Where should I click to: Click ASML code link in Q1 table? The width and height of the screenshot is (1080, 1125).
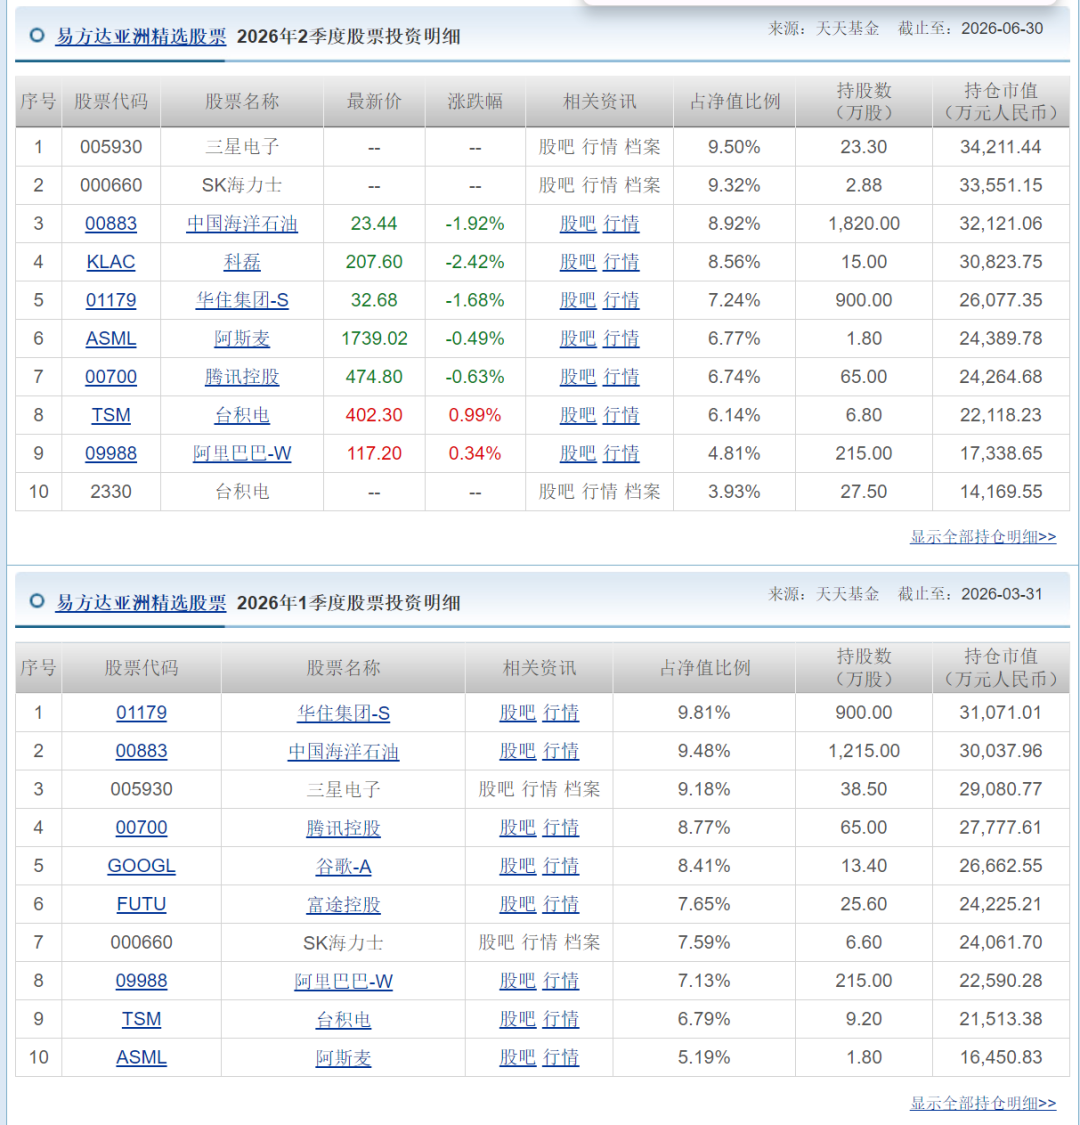click(141, 1058)
